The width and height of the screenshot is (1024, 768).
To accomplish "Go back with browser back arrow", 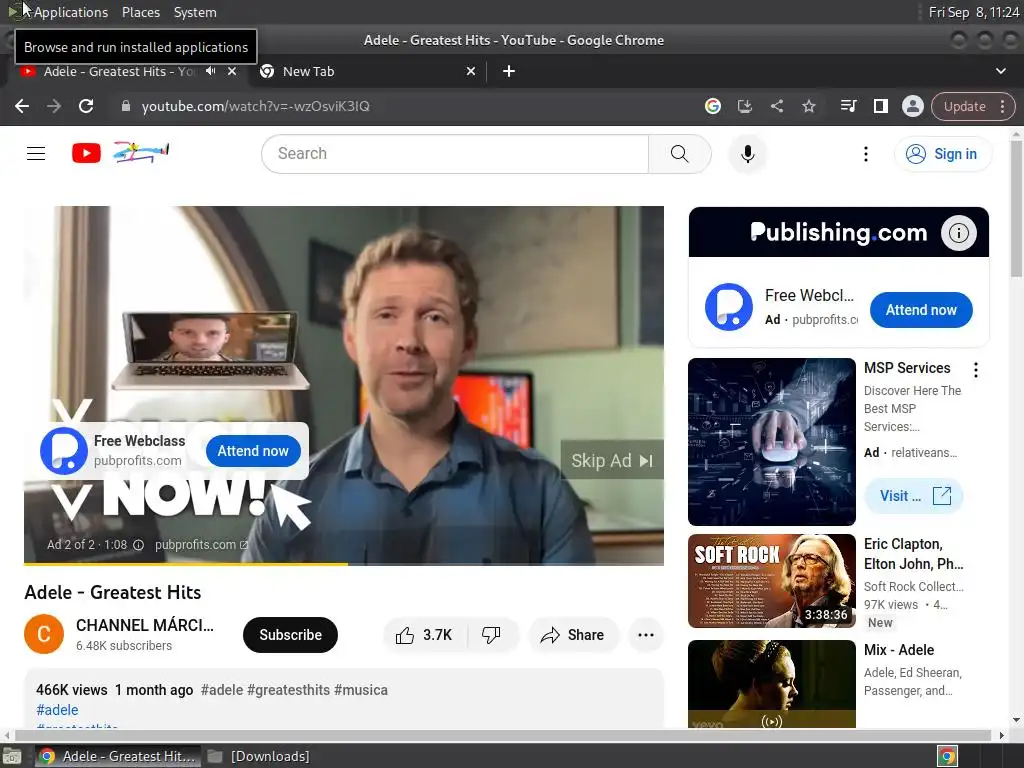I will [x=22, y=106].
